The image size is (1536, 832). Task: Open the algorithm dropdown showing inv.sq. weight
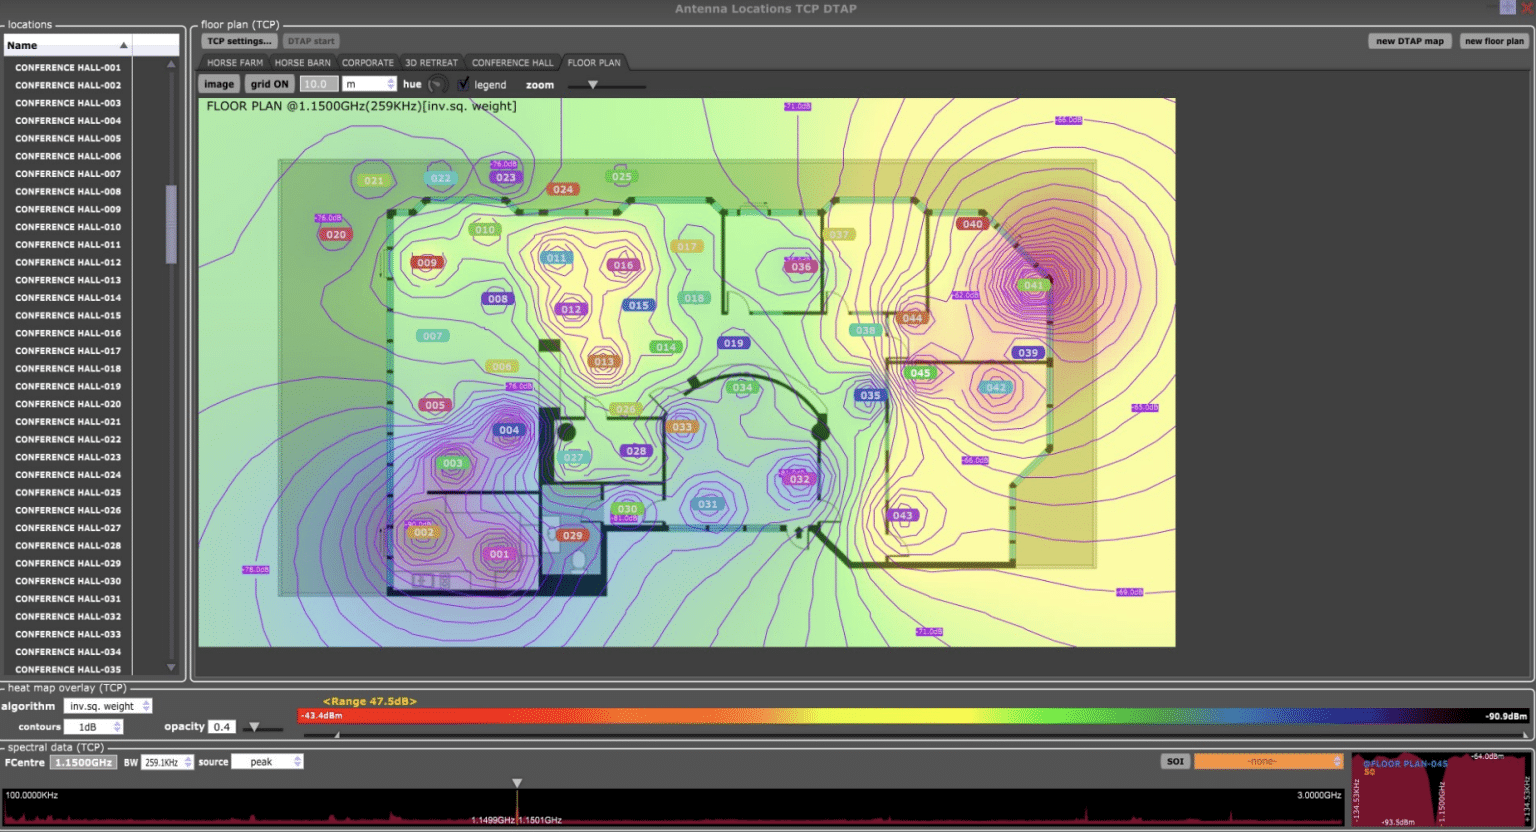coord(107,706)
